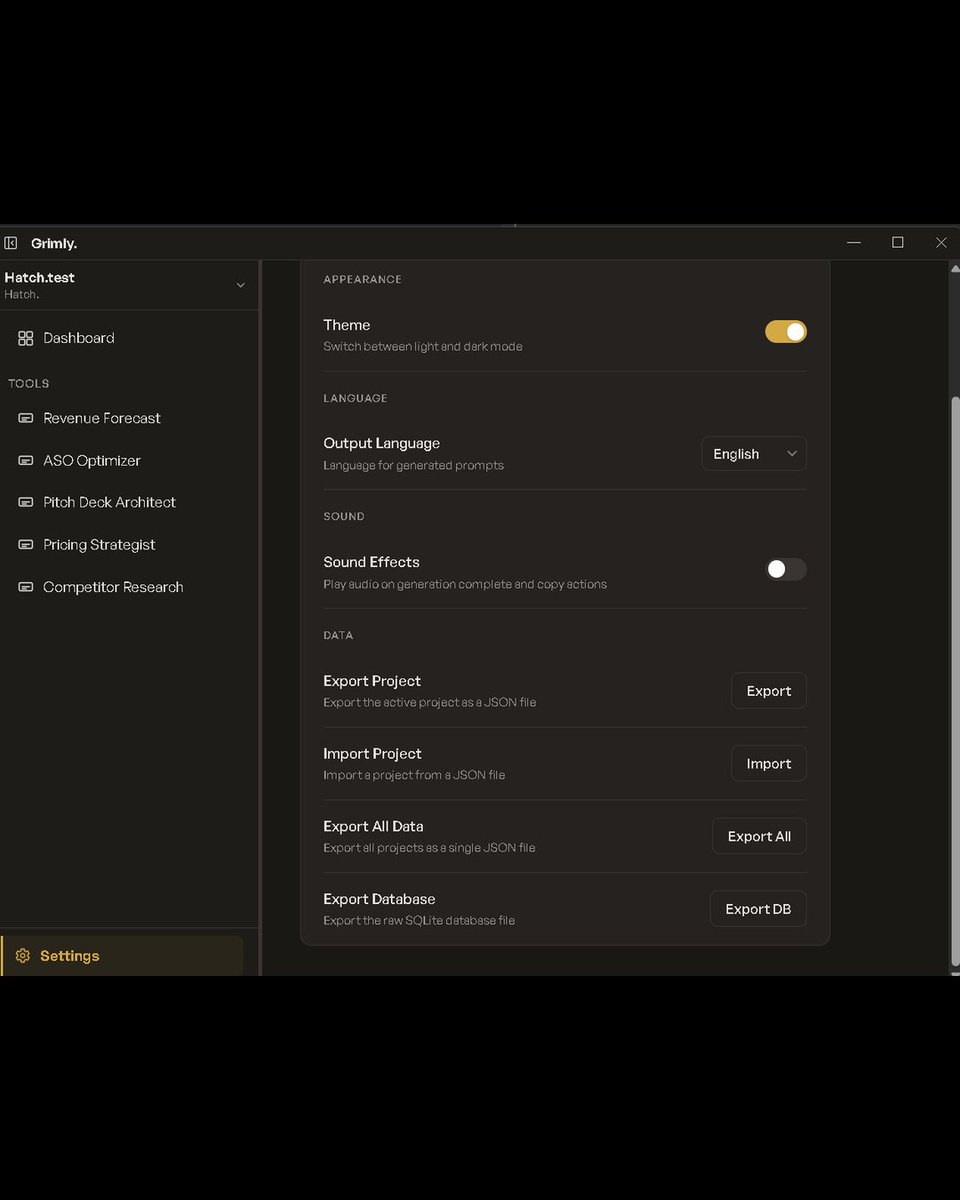Enable the Sound Effects switch

(x=786, y=569)
